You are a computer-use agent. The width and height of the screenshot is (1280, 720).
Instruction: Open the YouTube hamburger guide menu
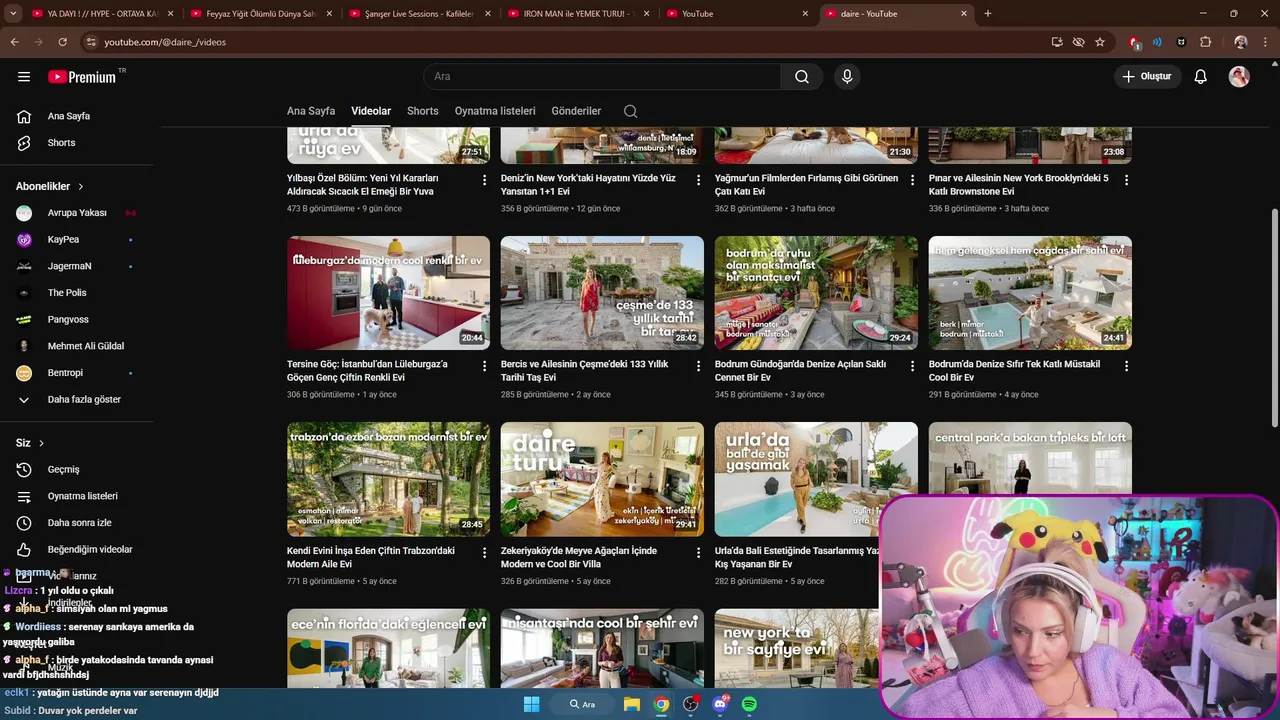[x=24, y=77]
